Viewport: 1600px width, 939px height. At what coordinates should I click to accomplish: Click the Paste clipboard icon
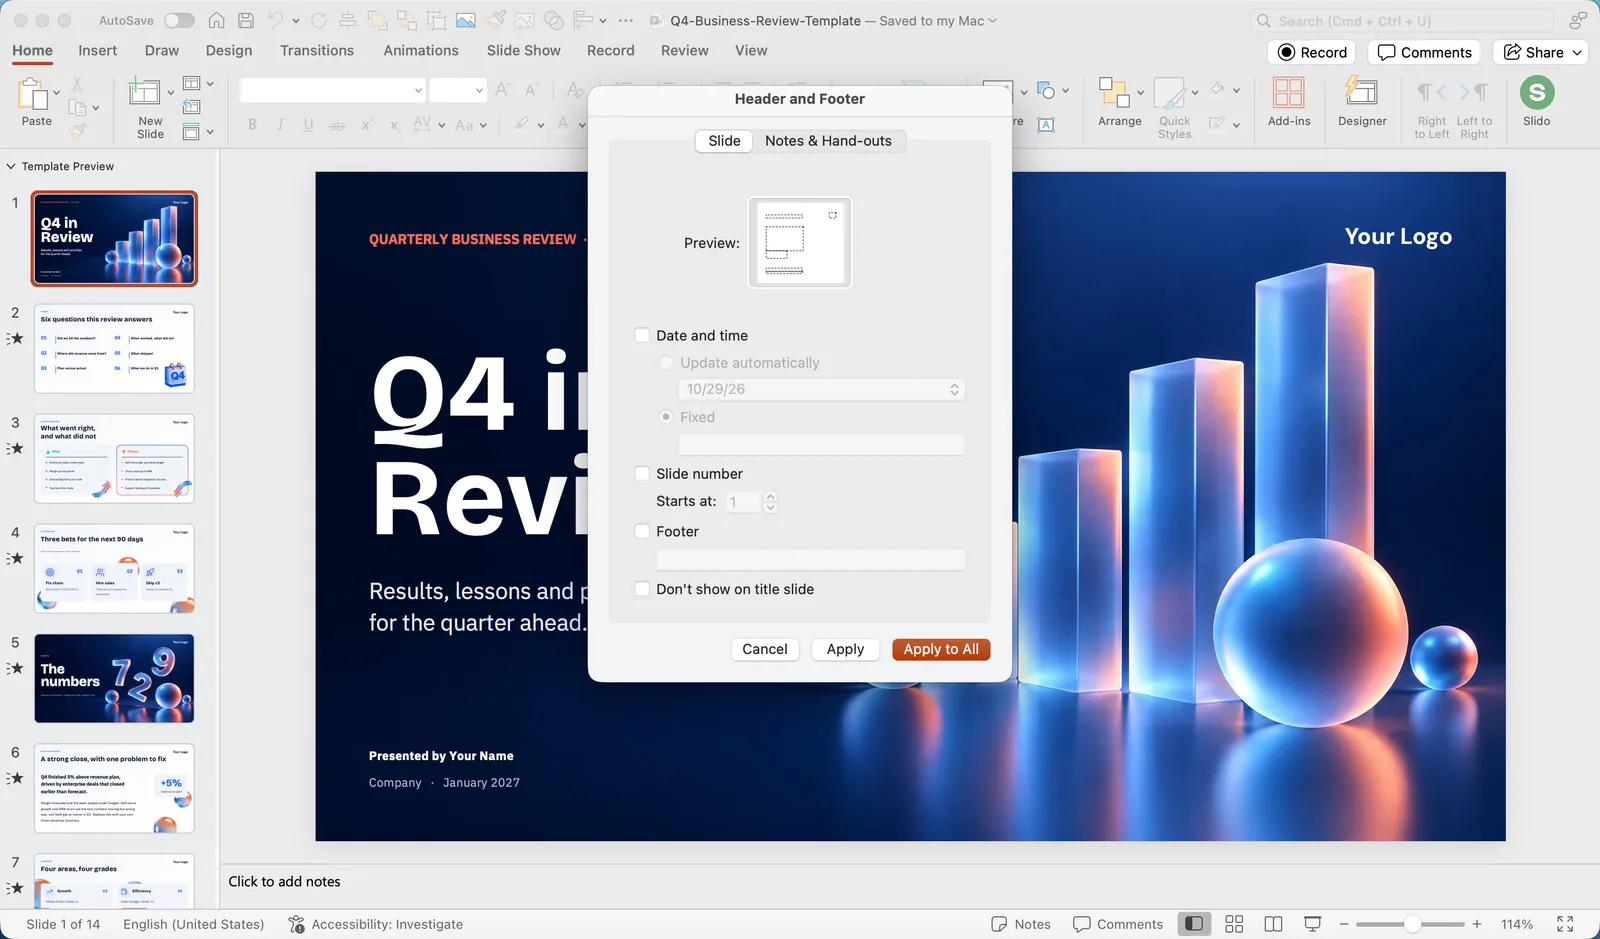tap(34, 94)
